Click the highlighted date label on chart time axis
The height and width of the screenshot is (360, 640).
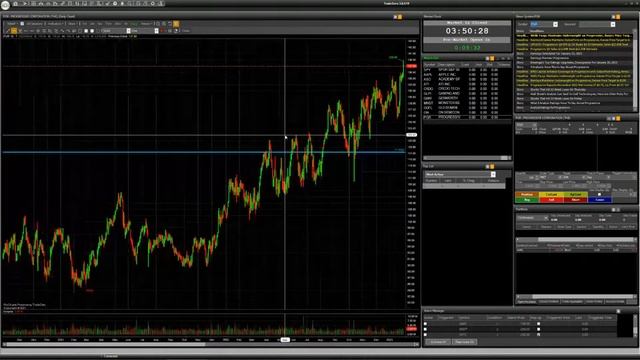[285, 340]
